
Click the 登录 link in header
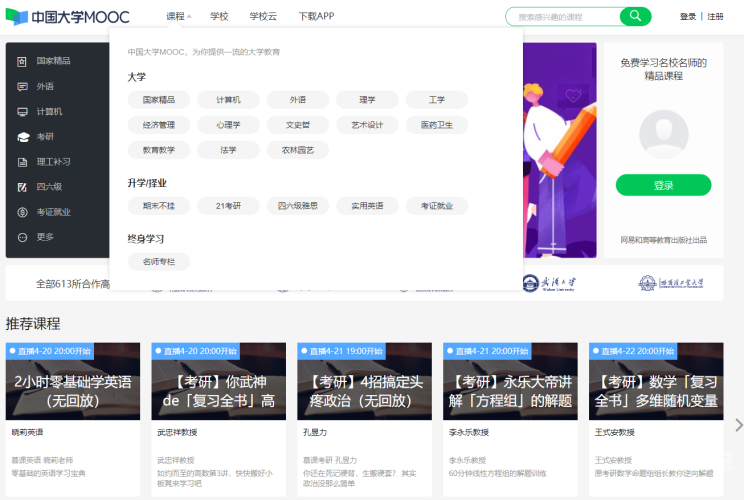(688, 17)
